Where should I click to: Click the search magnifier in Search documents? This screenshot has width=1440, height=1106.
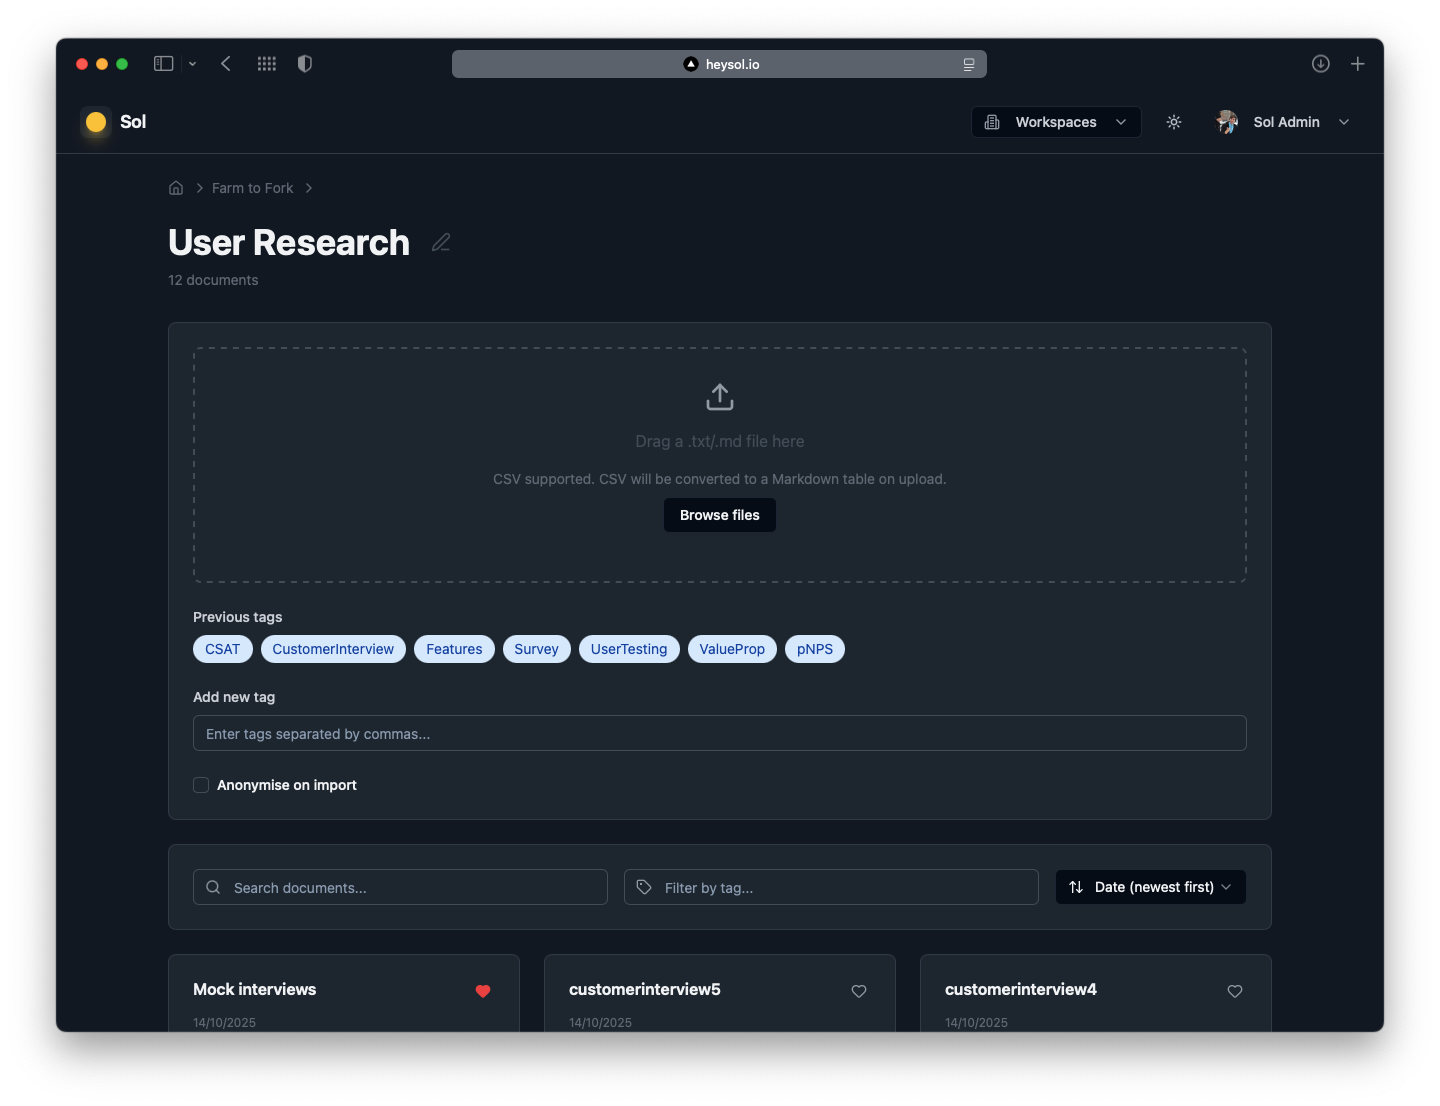point(212,887)
